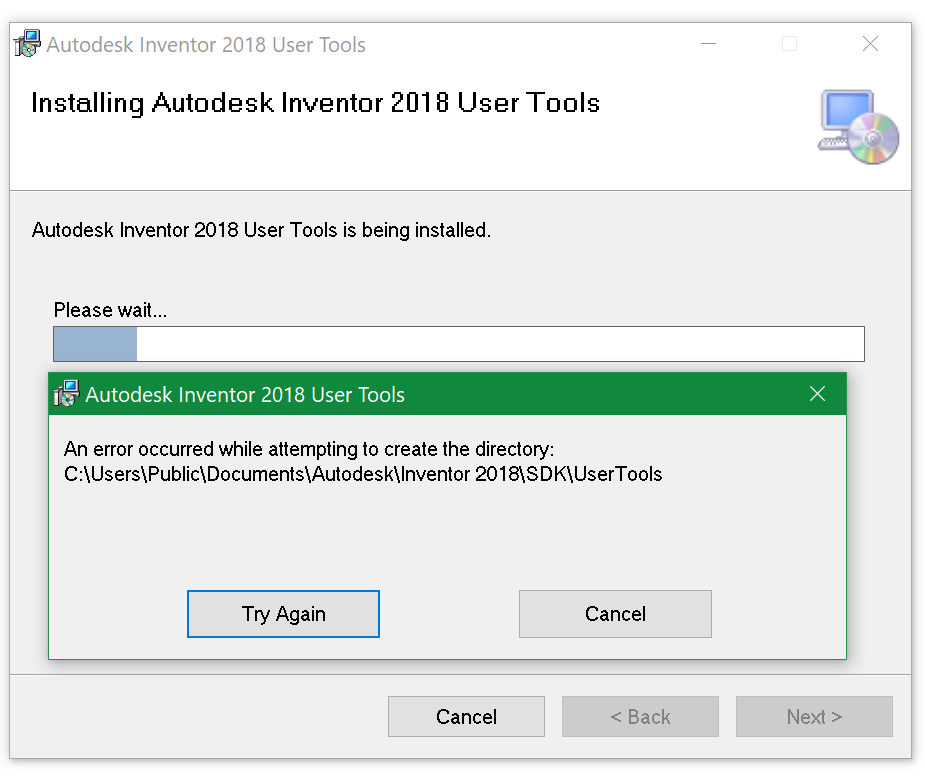The width and height of the screenshot is (925, 780).
Task: Click the main window title bar text
Action: click(206, 45)
